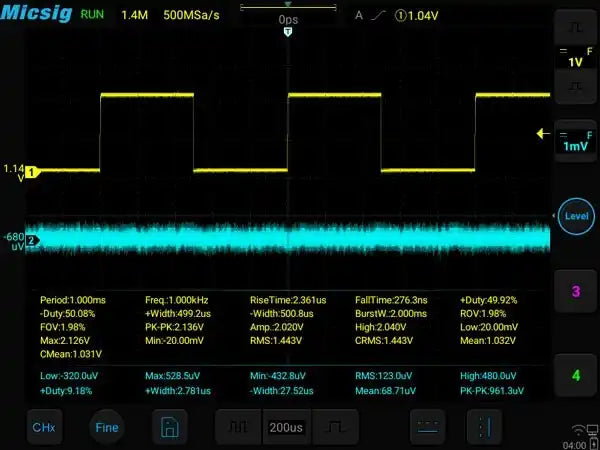This screenshot has height=450, width=600.
Task: Click the RUN status indicator
Action: (x=91, y=16)
